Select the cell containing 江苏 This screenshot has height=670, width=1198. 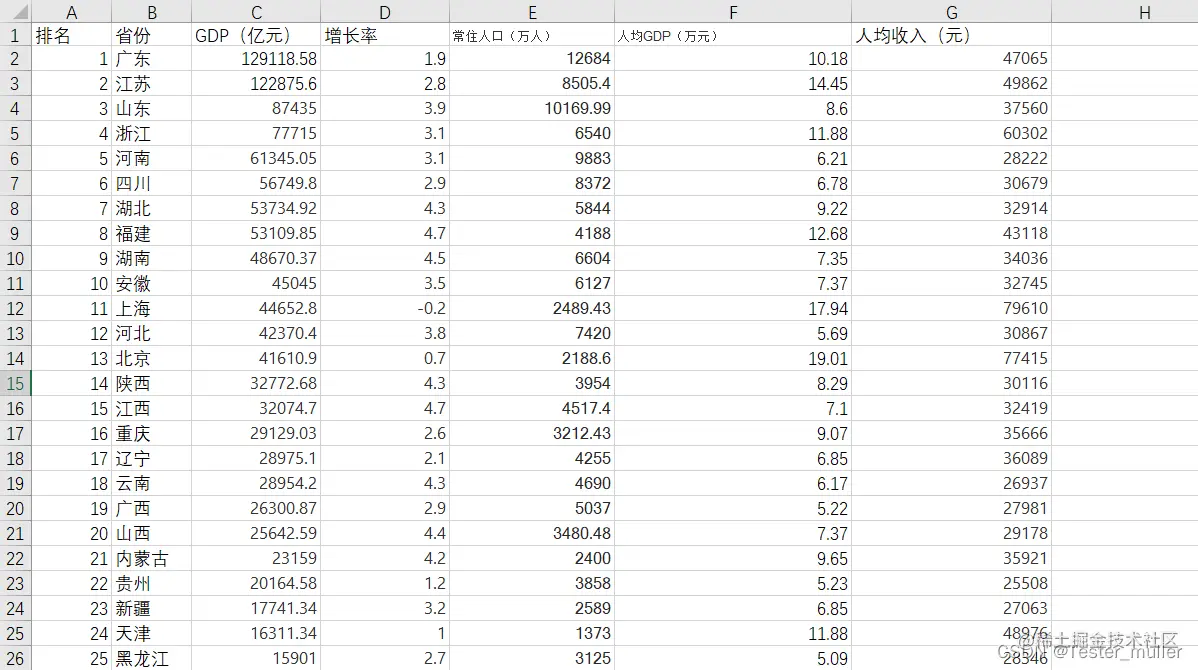point(151,83)
